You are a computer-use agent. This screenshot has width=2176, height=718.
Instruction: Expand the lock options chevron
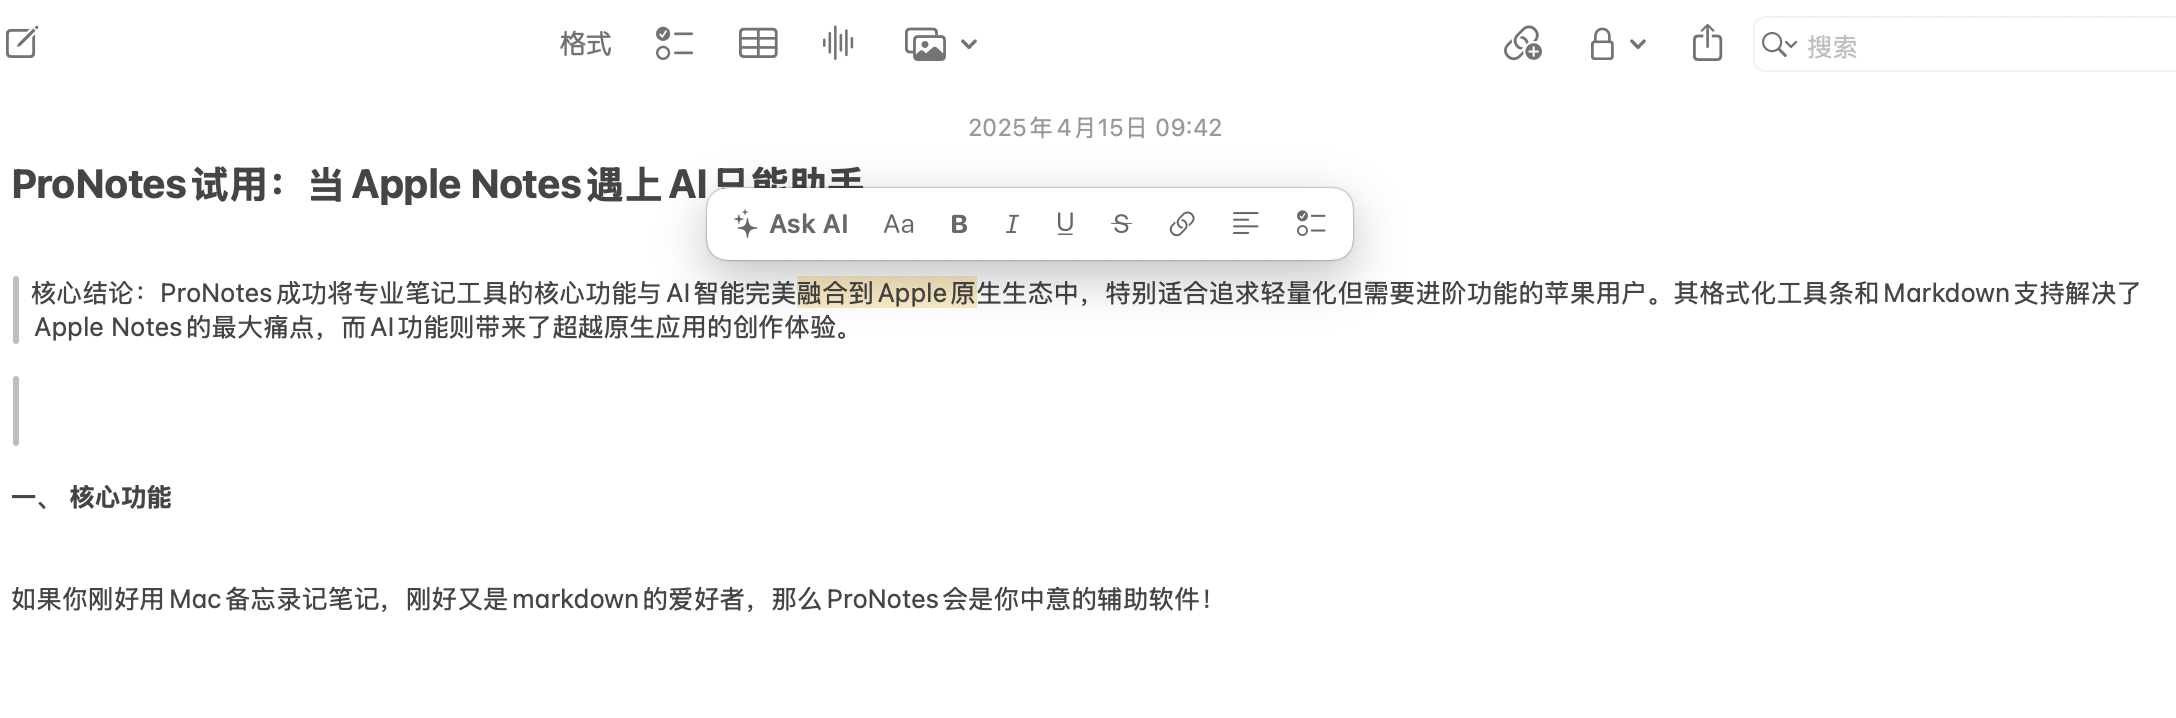[x=1638, y=44]
